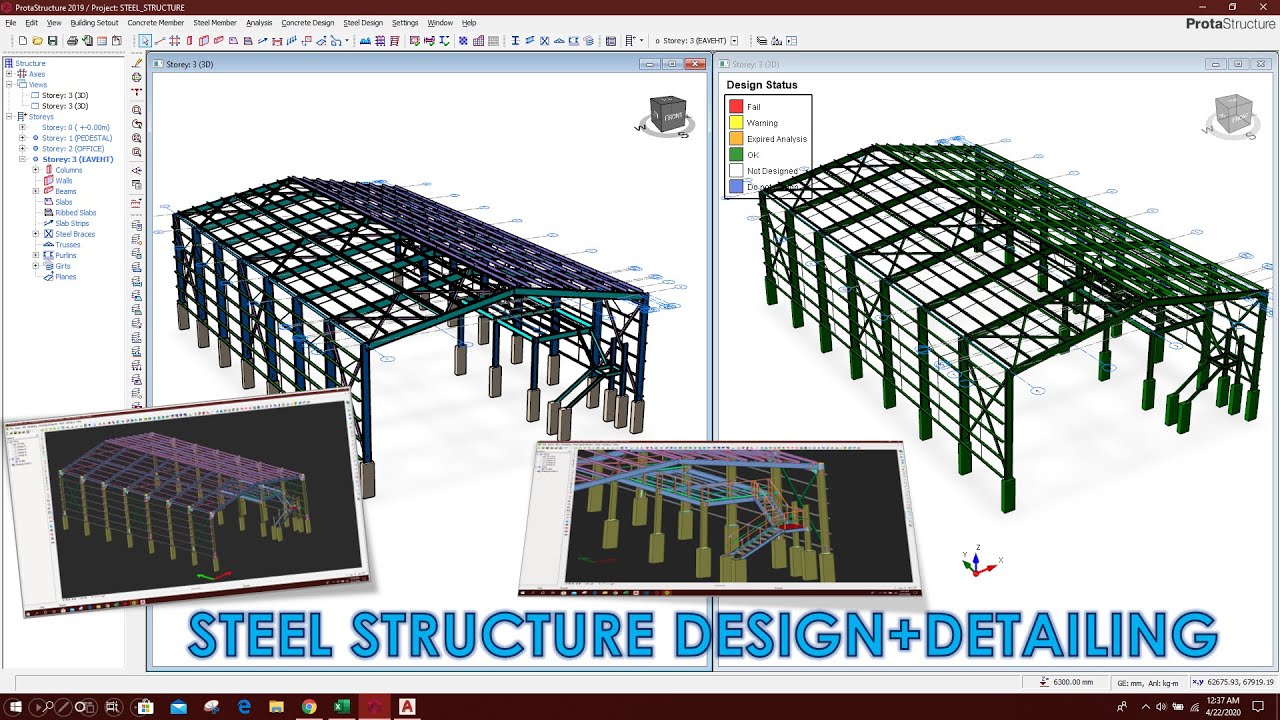Open the Analysis menu
This screenshot has height=720, width=1280.
click(x=259, y=22)
